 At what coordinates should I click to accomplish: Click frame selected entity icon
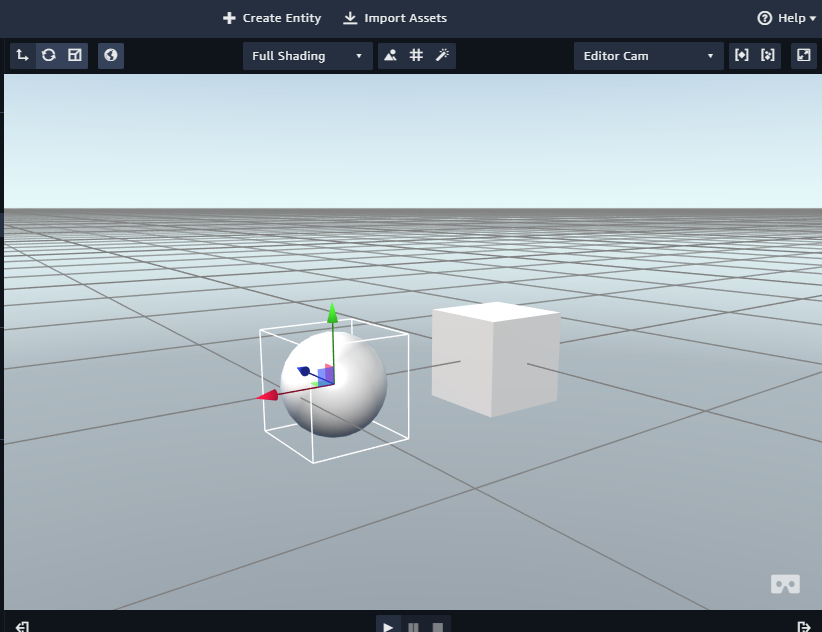(742, 55)
